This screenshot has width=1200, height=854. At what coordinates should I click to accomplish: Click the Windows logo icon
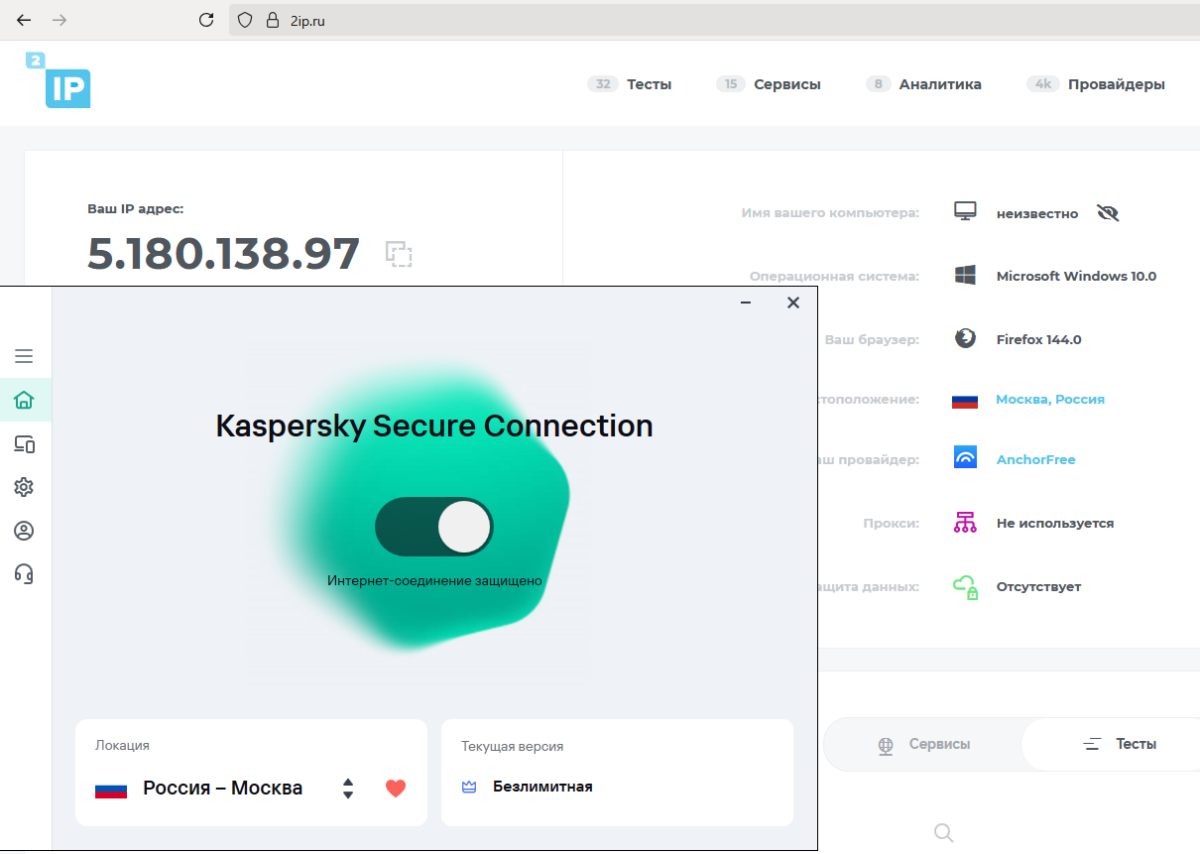click(x=965, y=276)
